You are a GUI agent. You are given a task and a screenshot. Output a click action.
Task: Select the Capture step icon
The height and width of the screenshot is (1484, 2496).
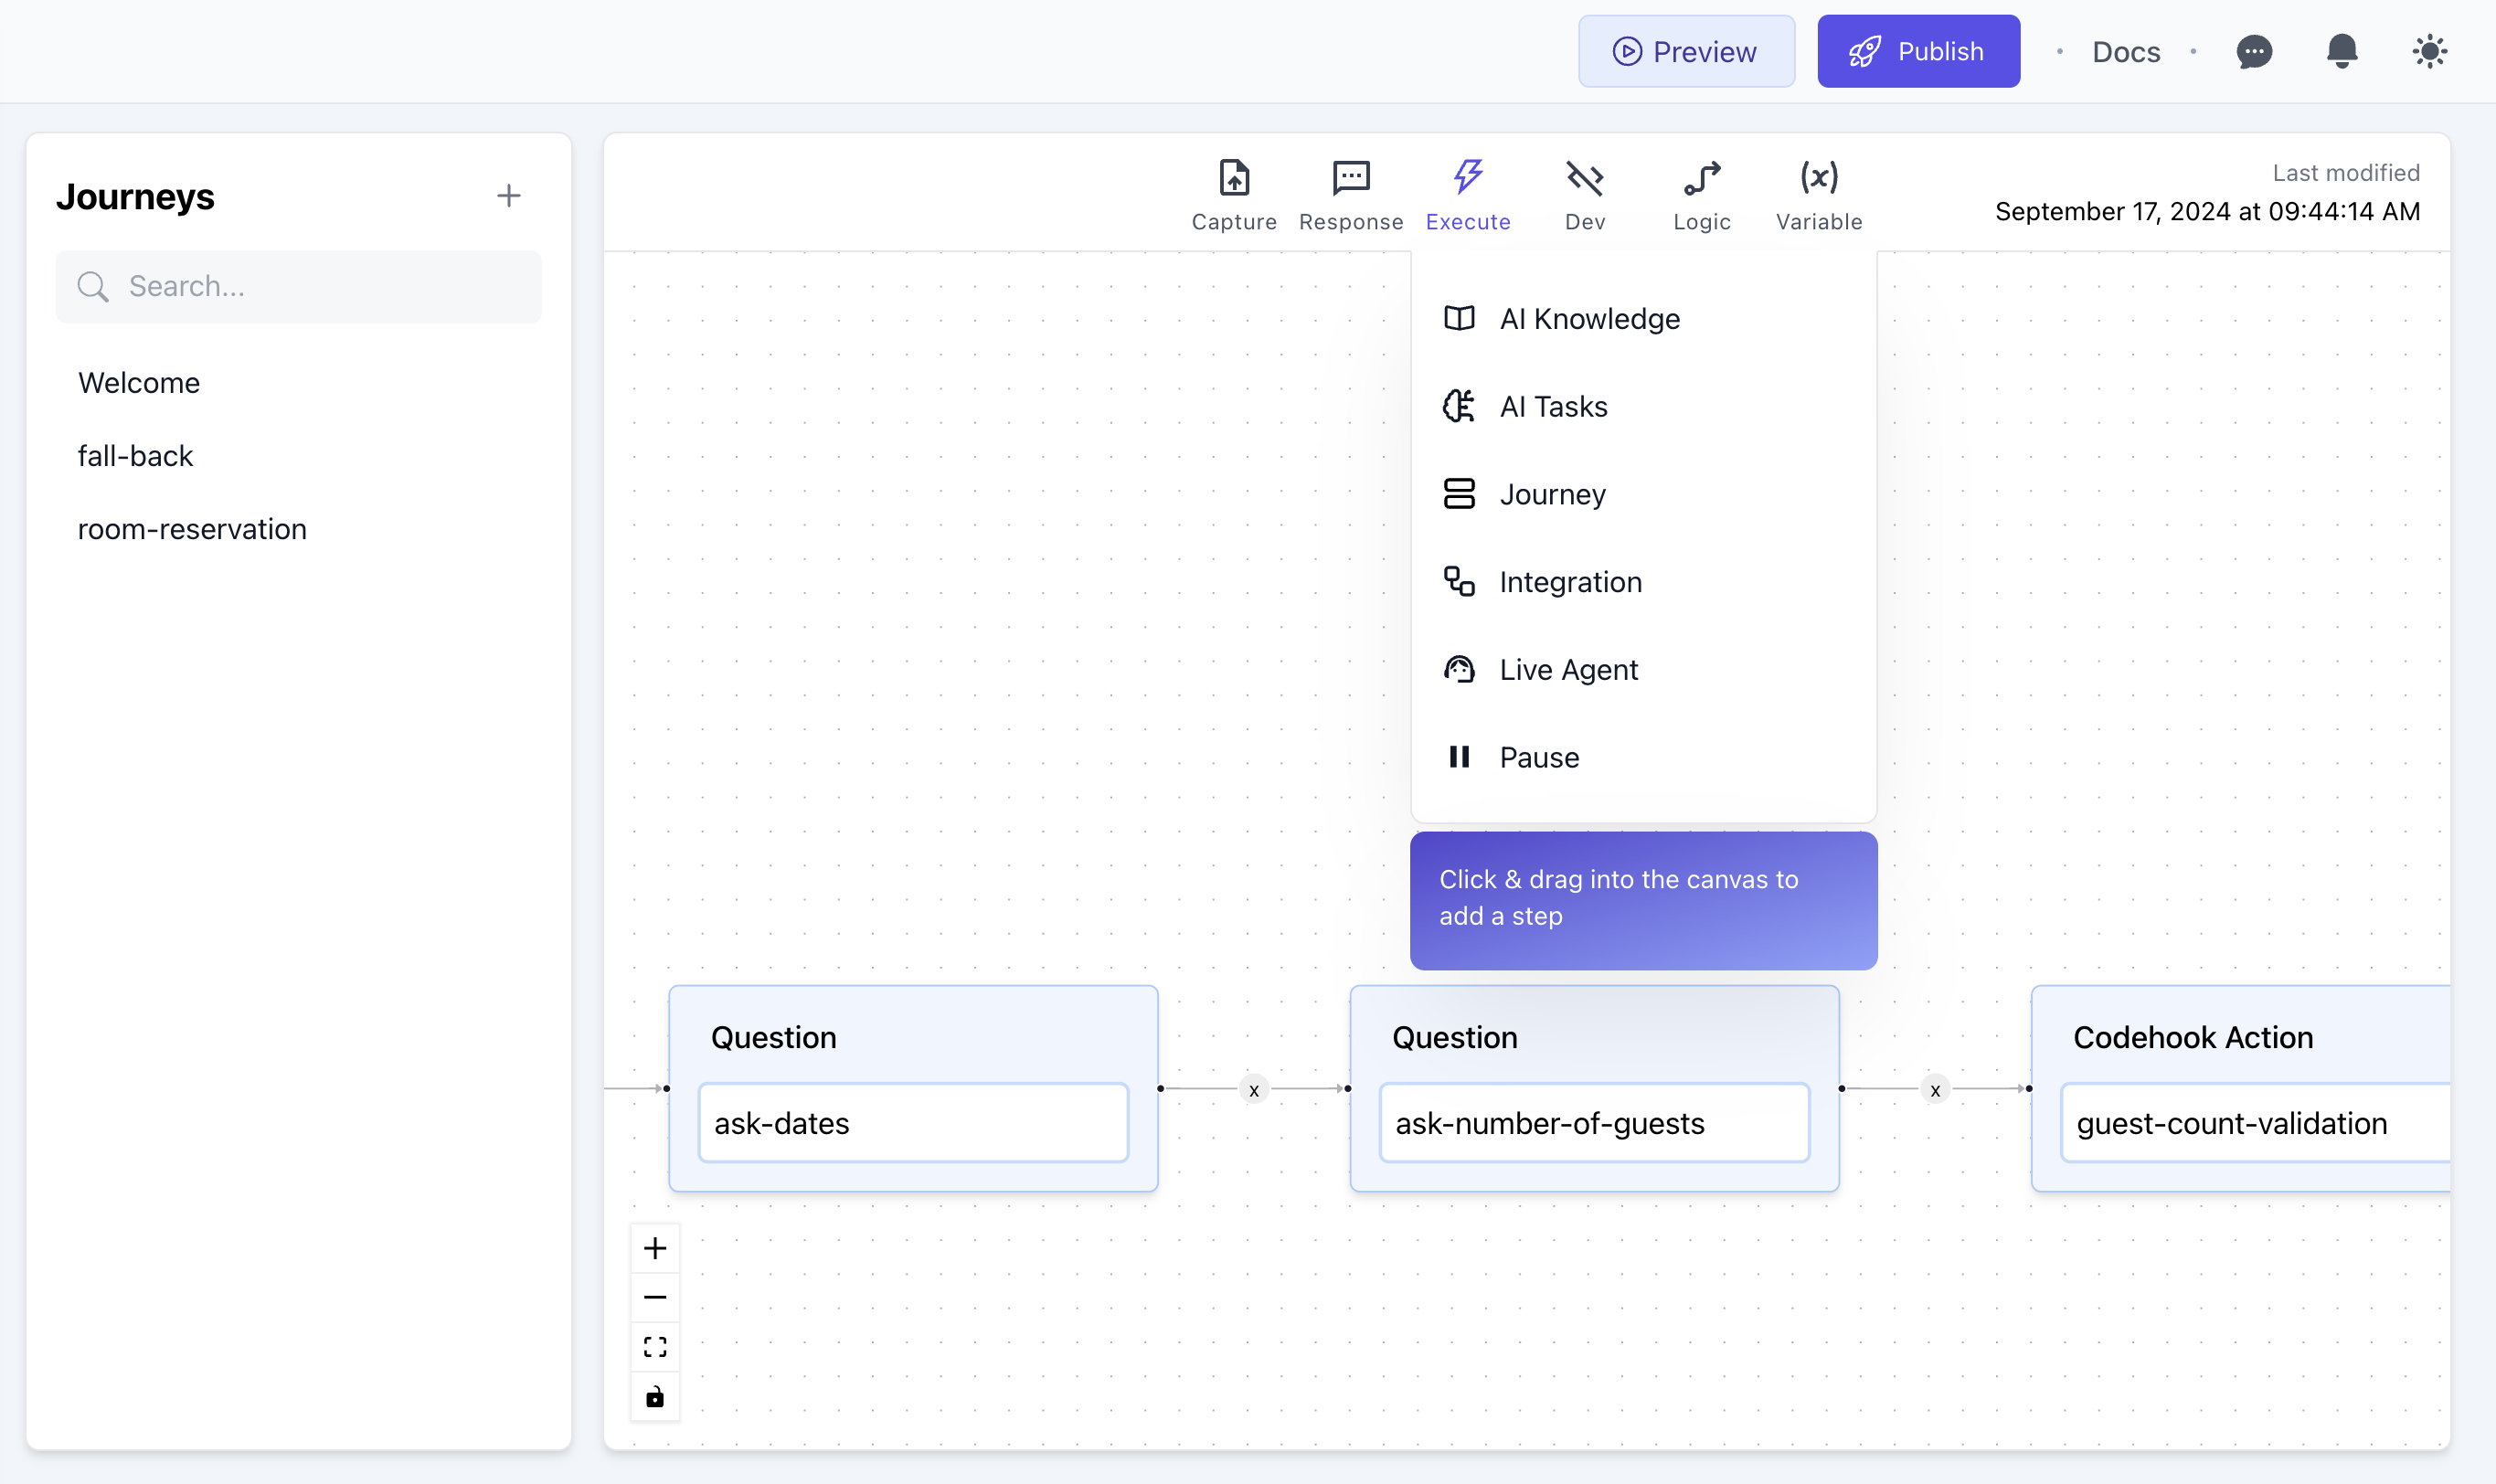coord(1233,193)
